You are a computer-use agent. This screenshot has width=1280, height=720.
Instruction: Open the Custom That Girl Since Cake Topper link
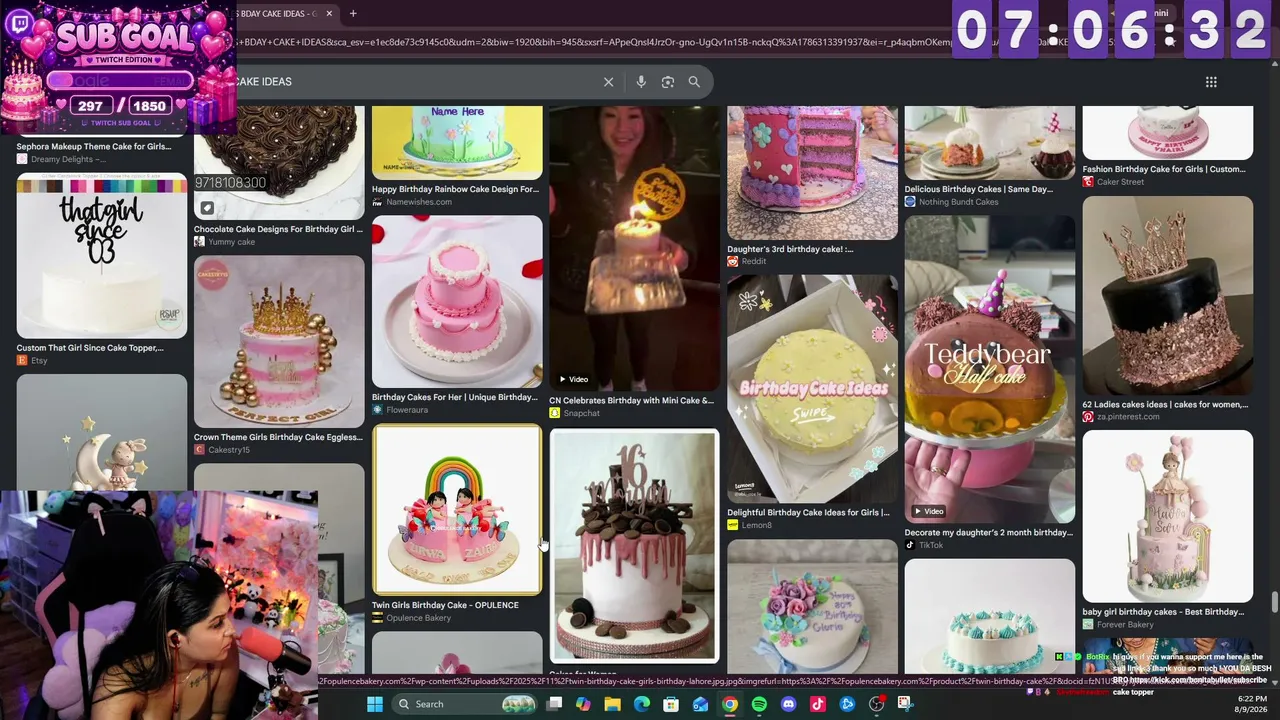(x=90, y=348)
